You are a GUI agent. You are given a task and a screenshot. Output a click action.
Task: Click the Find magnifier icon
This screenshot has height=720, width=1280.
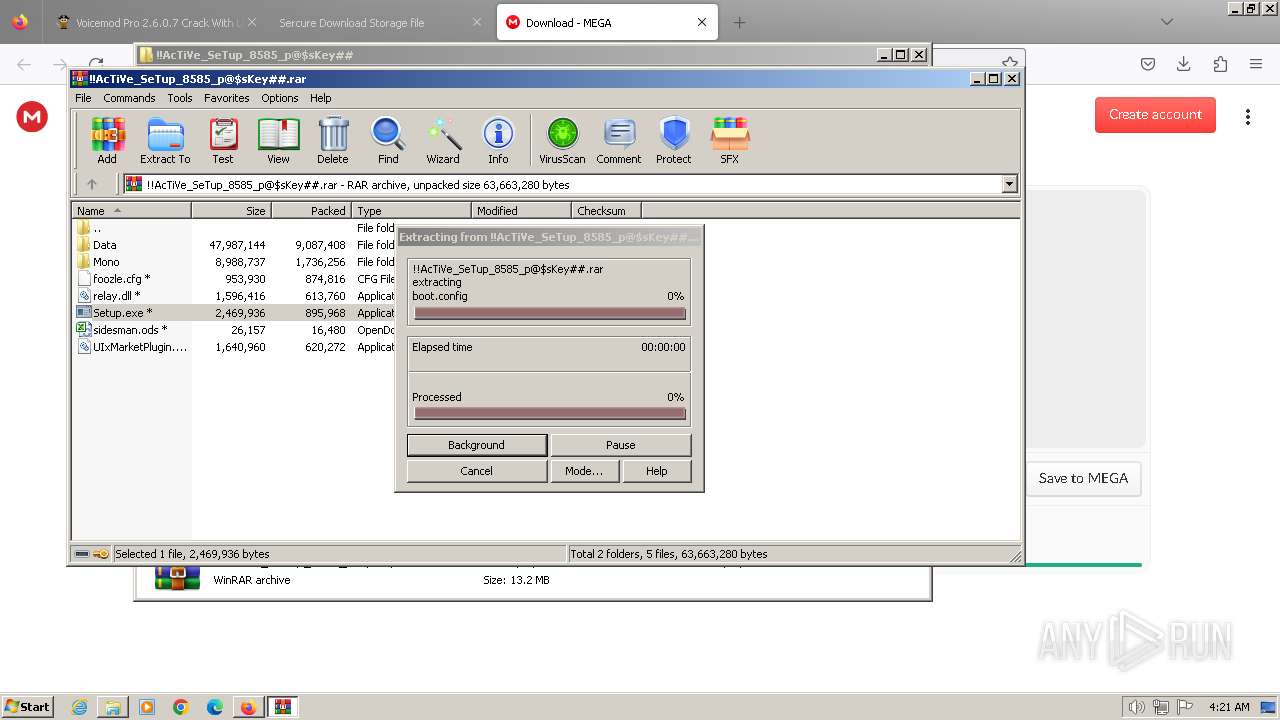(x=388, y=140)
